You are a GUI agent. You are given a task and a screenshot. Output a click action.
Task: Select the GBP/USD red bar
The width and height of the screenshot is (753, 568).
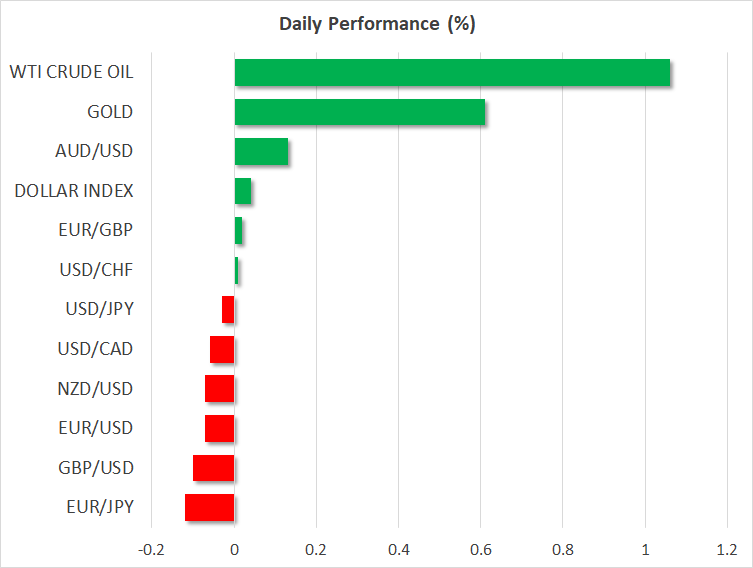click(214, 468)
